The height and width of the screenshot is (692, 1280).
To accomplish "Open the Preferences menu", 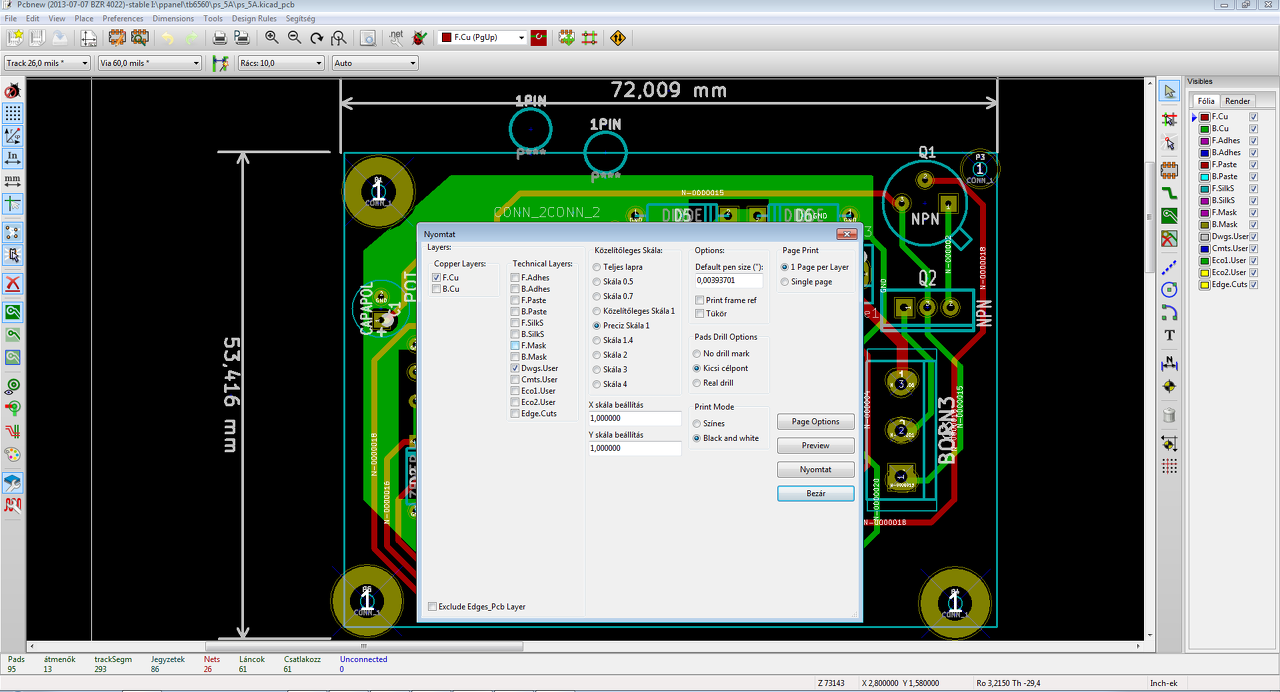I will click(x=123, y=18).
